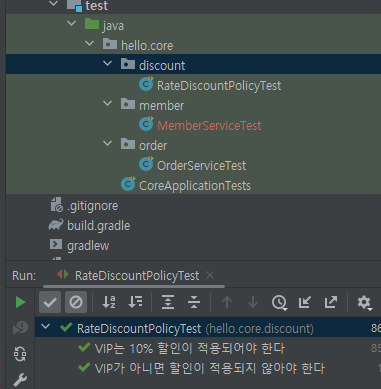Image resolution: width=381 pixels, height=389 pixels.
Task: Select the test module folder
Action: click(96, 6)
